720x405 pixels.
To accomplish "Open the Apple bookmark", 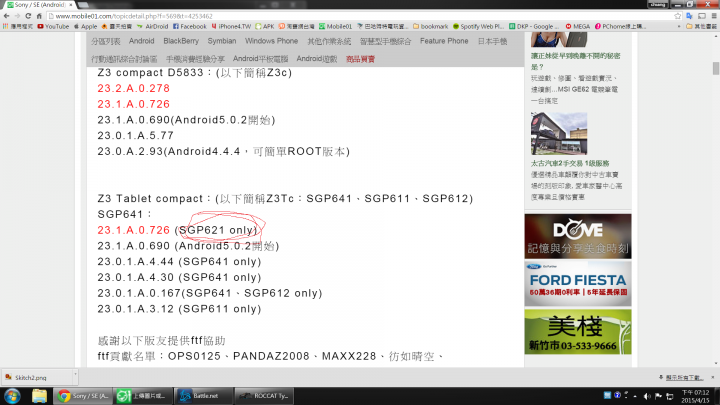I will point(85,27).
